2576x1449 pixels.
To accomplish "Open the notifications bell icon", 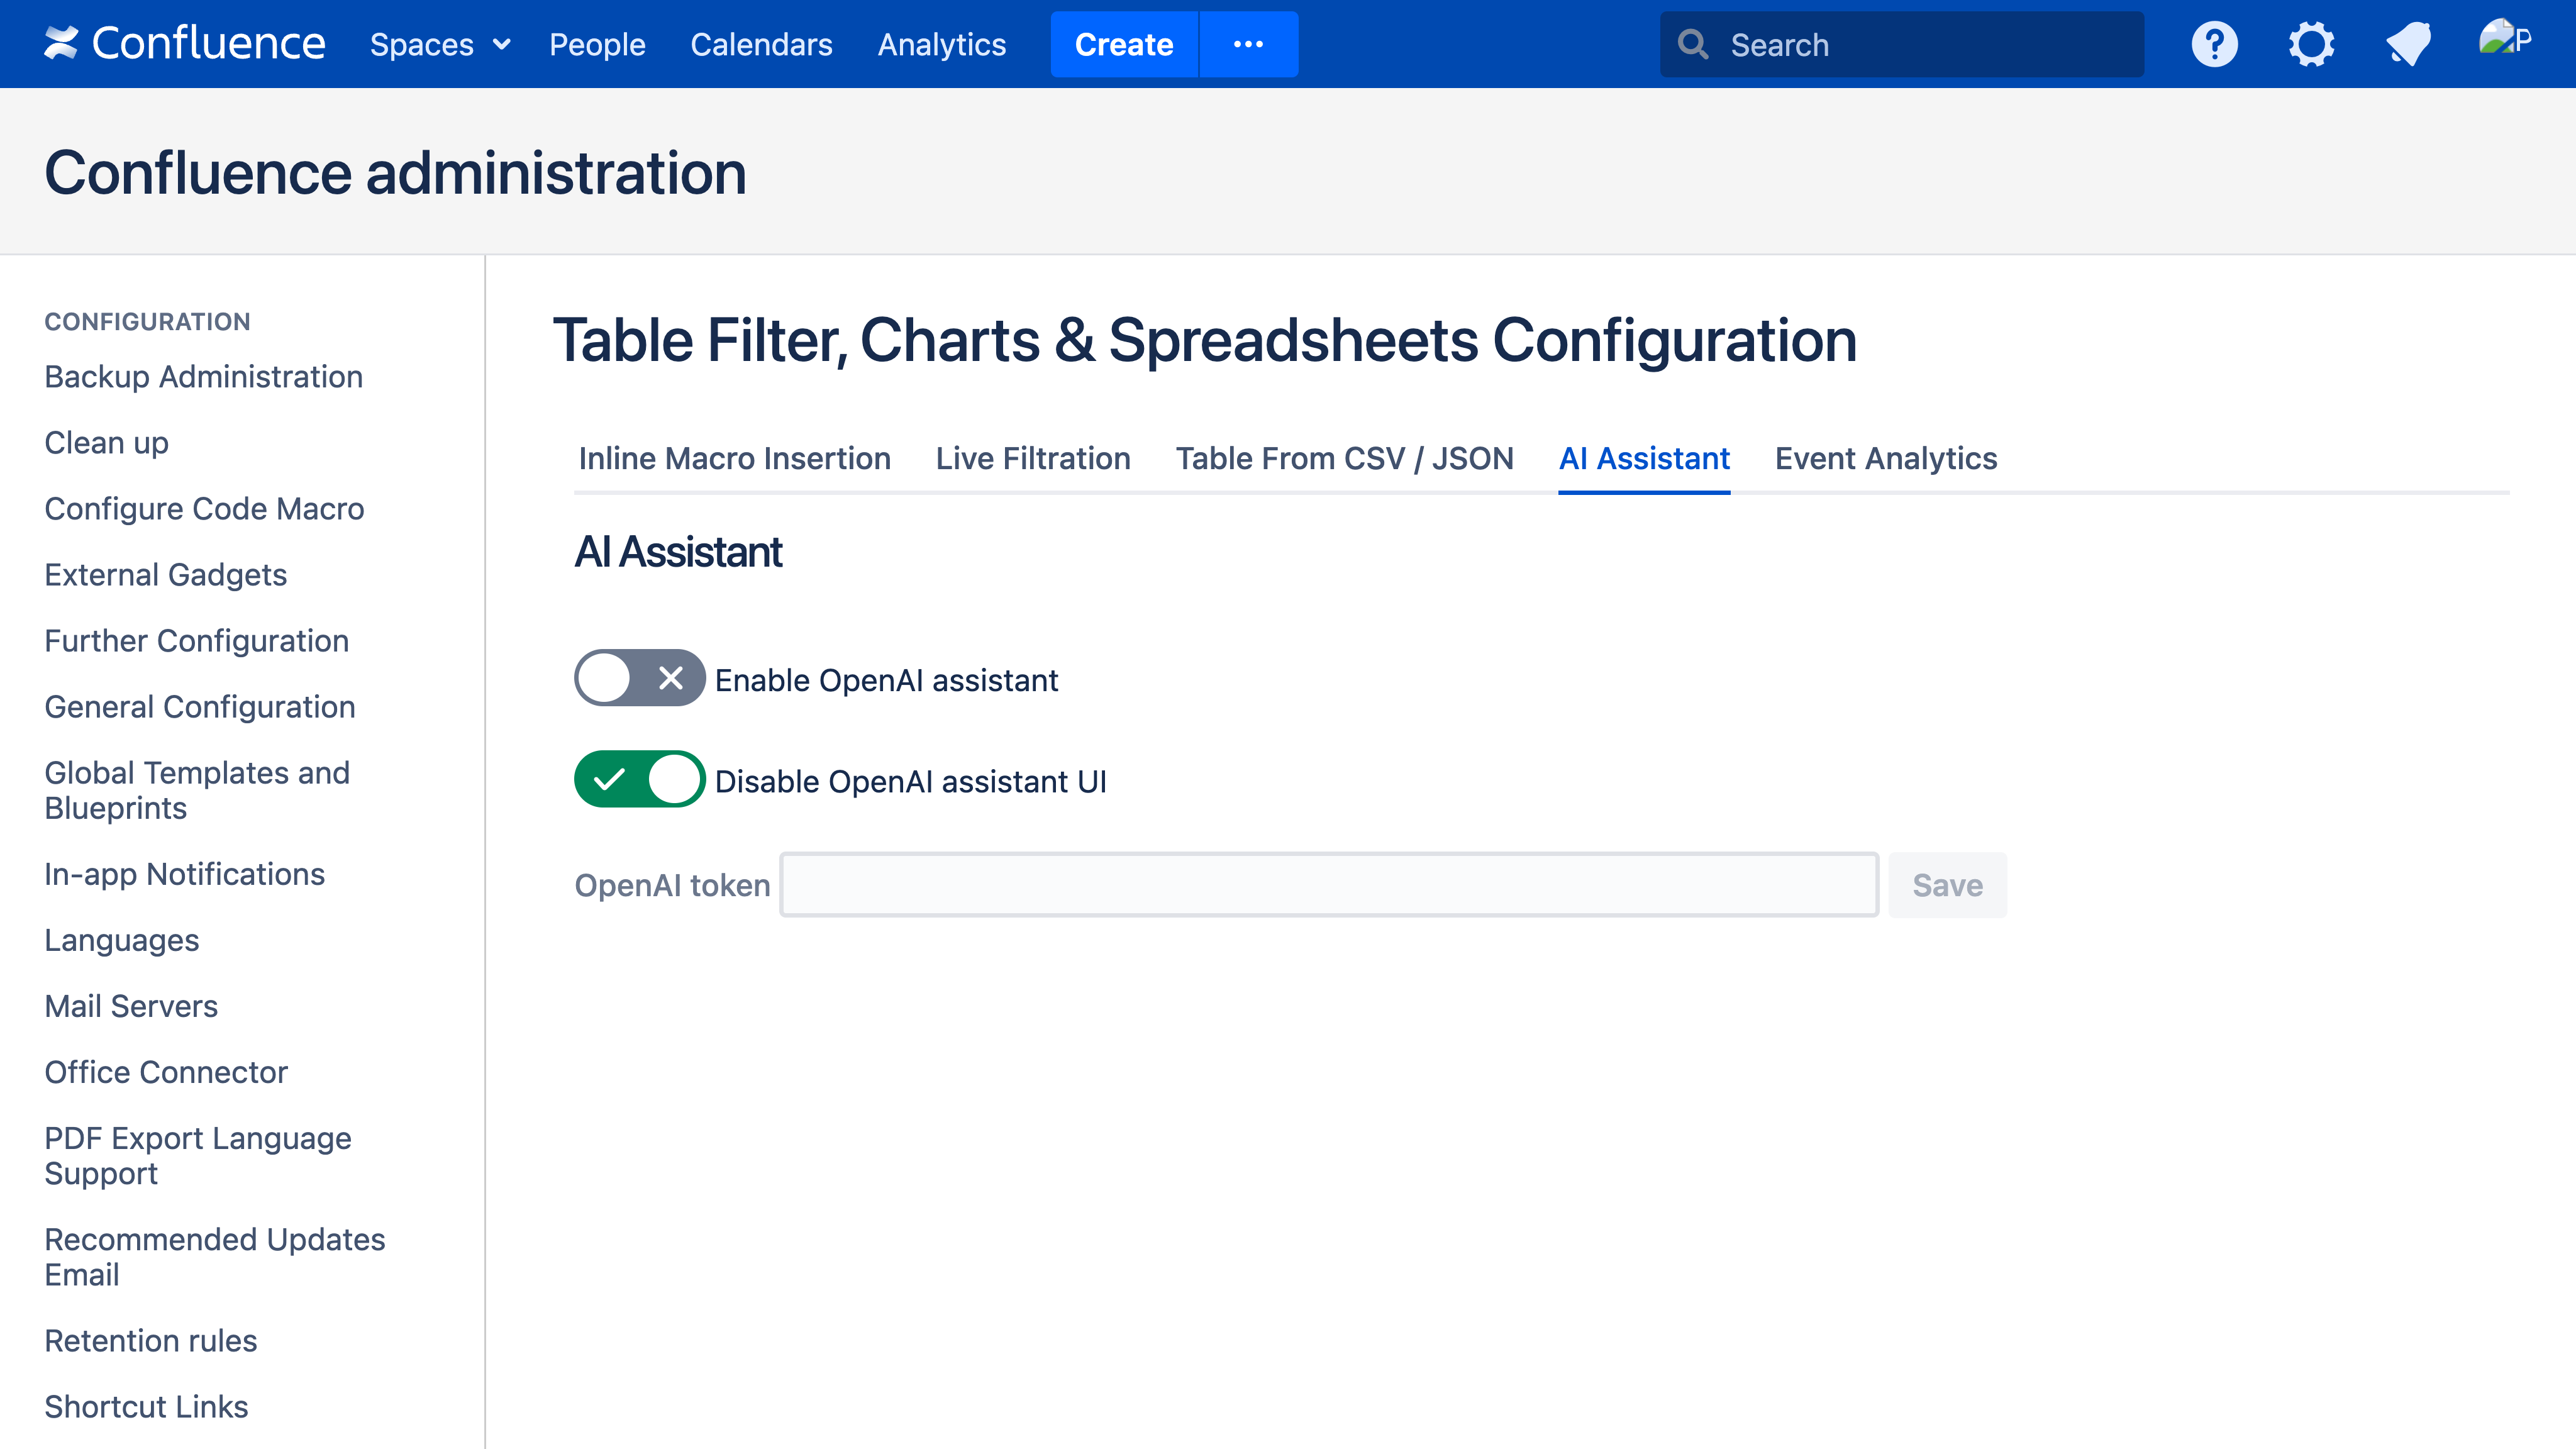I will pos(2408,44).
